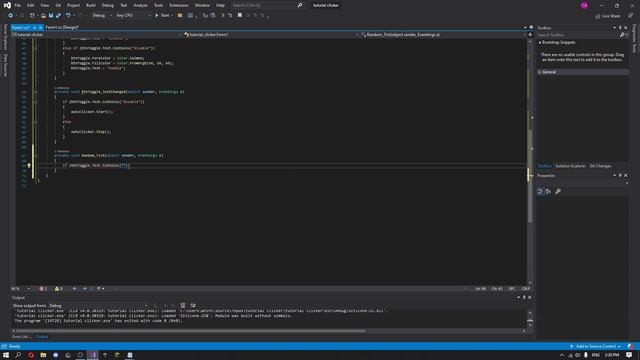Pin the Properties panel
Screen dimensions: 640x360
coord(620,176)
